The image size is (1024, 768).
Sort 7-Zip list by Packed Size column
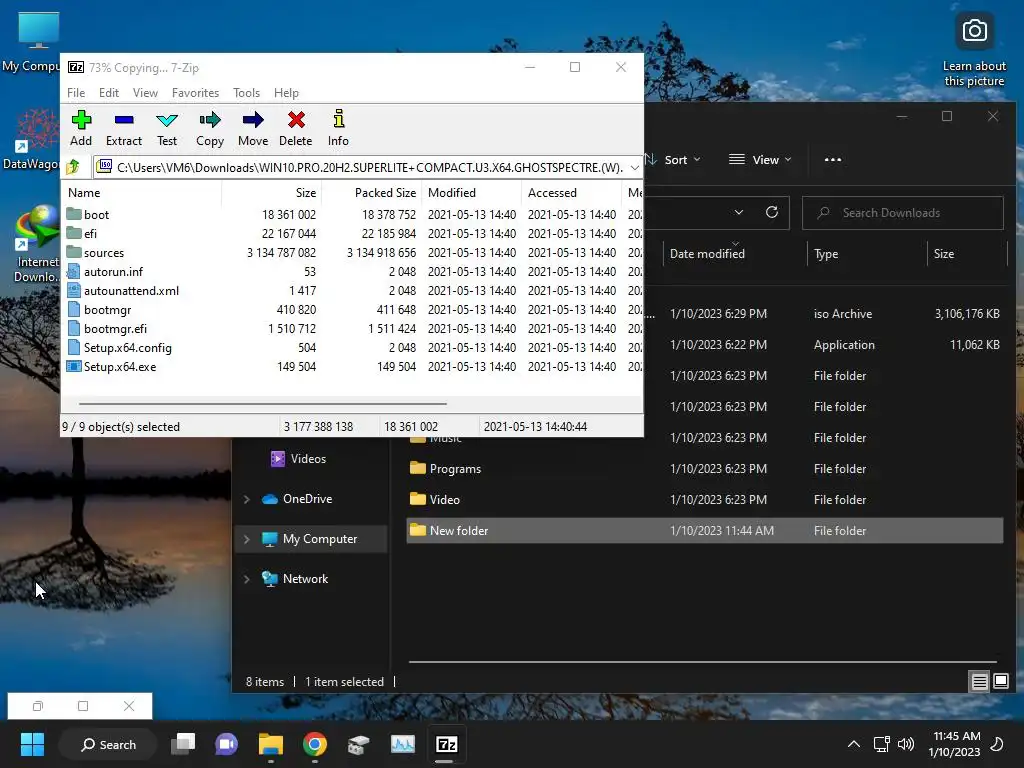point(371,193)
